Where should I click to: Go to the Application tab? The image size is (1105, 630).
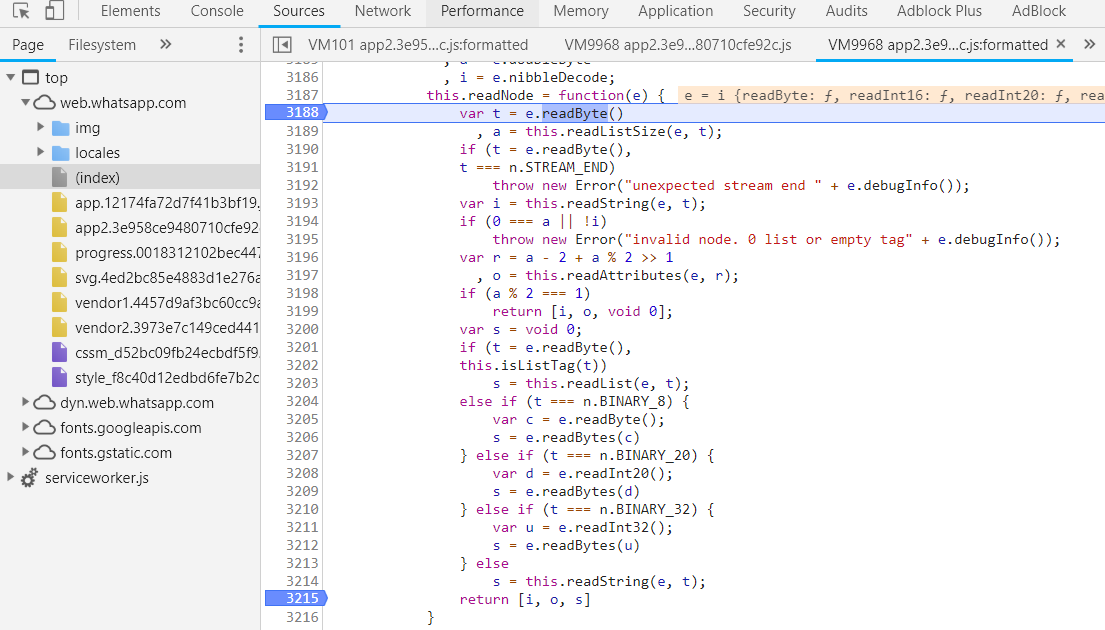[675, 11]
